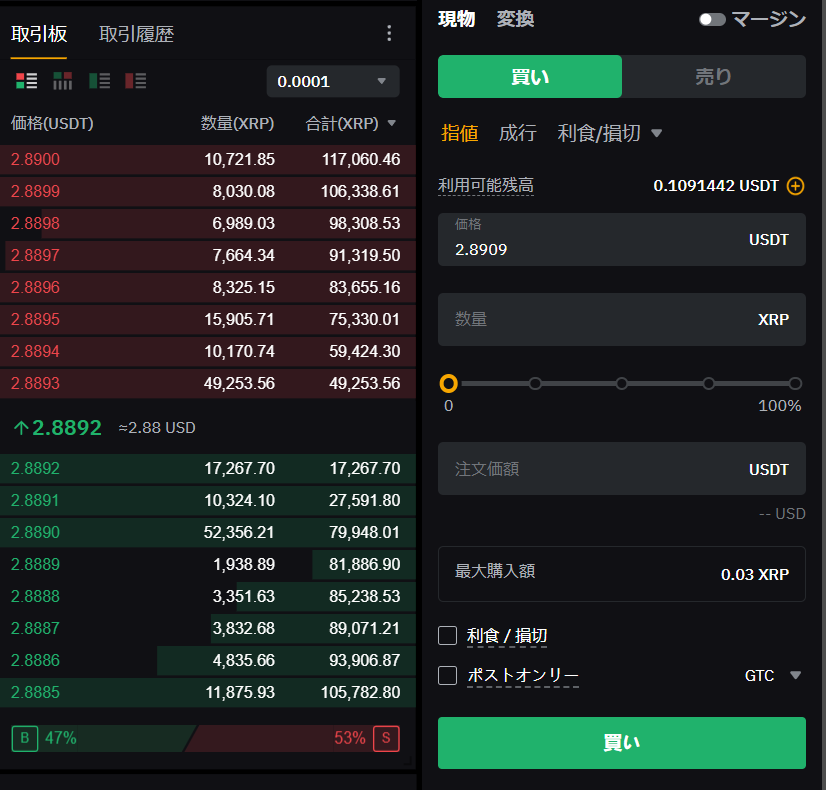Click the S sell ratio badge

click(386, 738)
